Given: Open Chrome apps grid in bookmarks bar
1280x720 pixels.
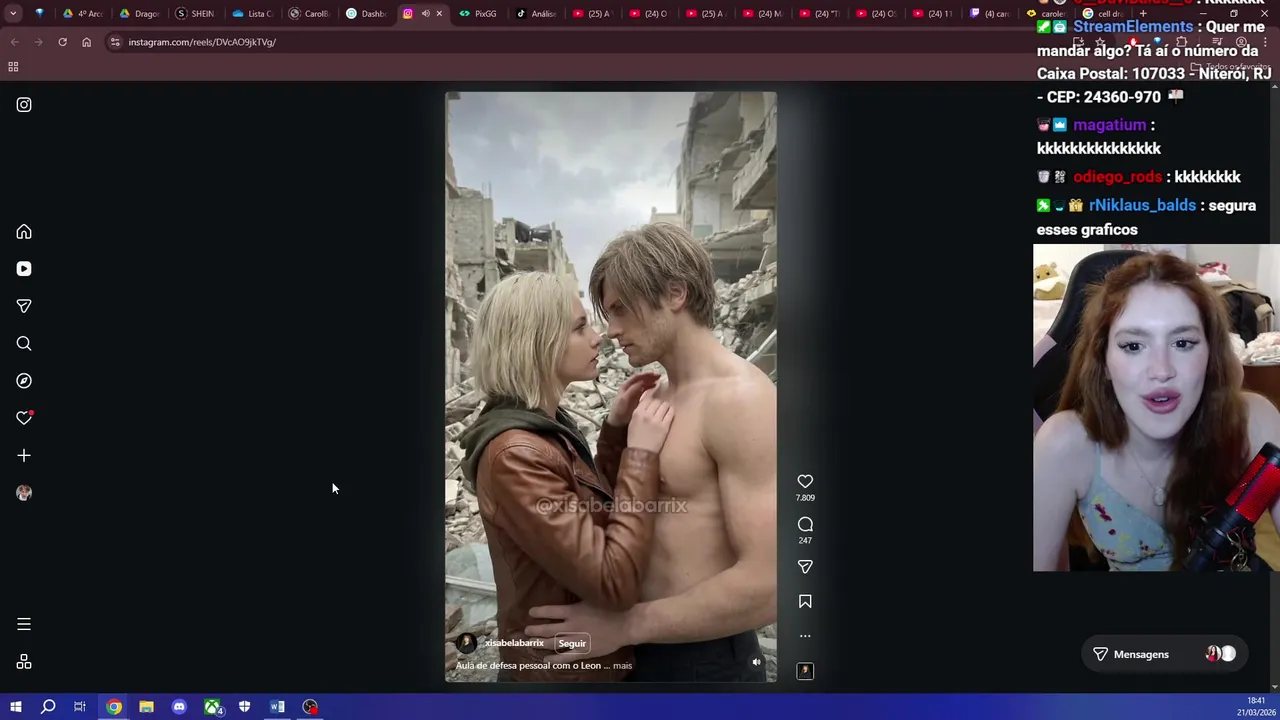Looking at the screenshot, I should [x=13, y=67].
